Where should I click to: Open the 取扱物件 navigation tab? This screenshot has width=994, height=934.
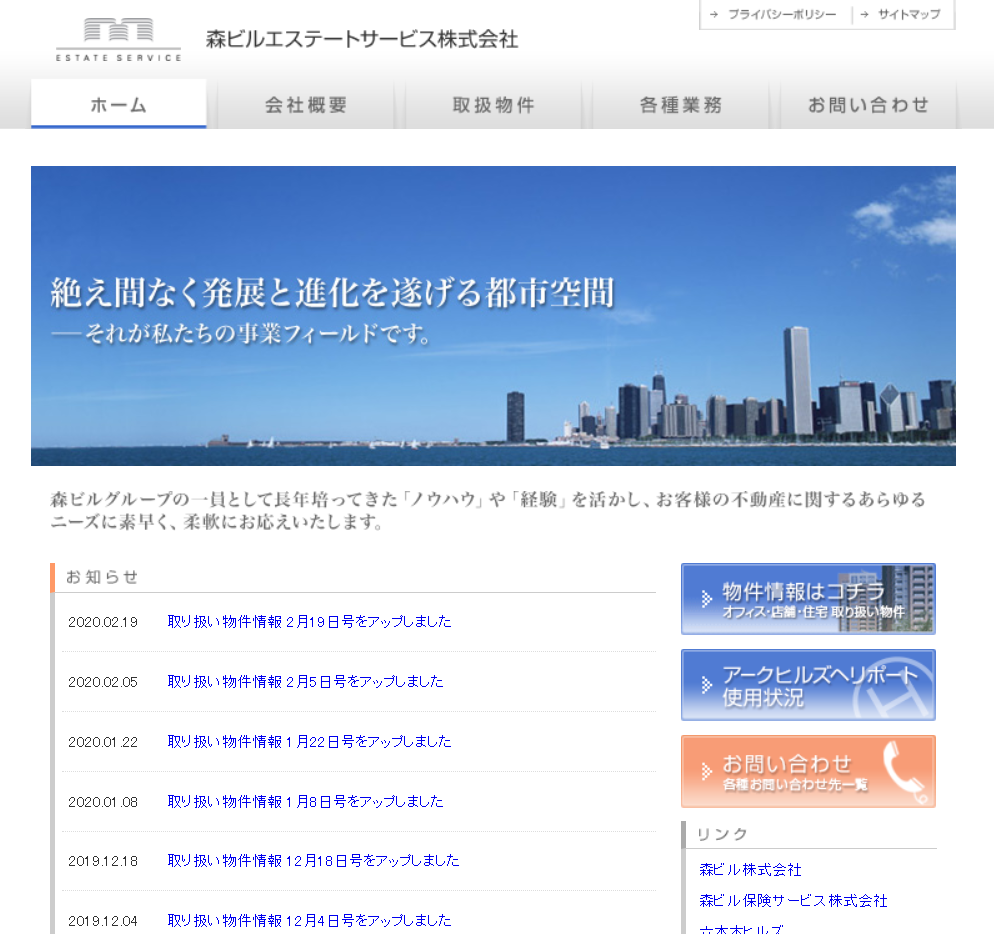494,104
